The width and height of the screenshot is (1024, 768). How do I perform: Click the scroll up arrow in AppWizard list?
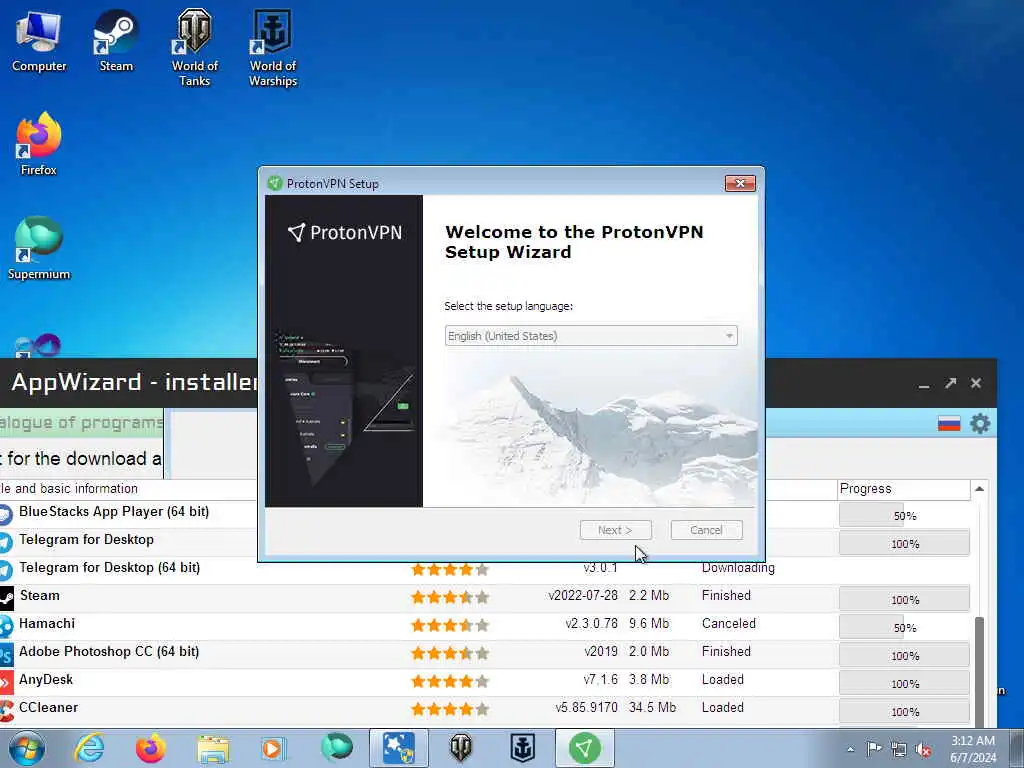(979, 488)
